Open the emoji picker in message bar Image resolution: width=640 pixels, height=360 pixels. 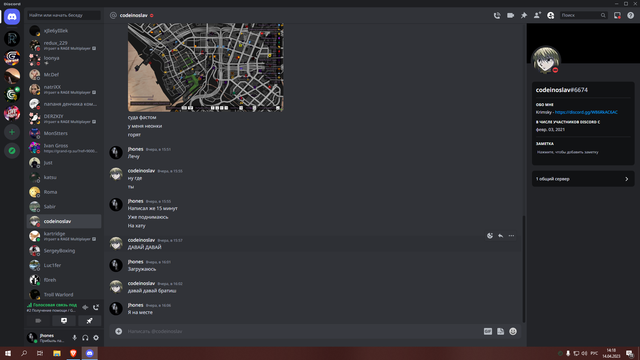pos(513,331)
